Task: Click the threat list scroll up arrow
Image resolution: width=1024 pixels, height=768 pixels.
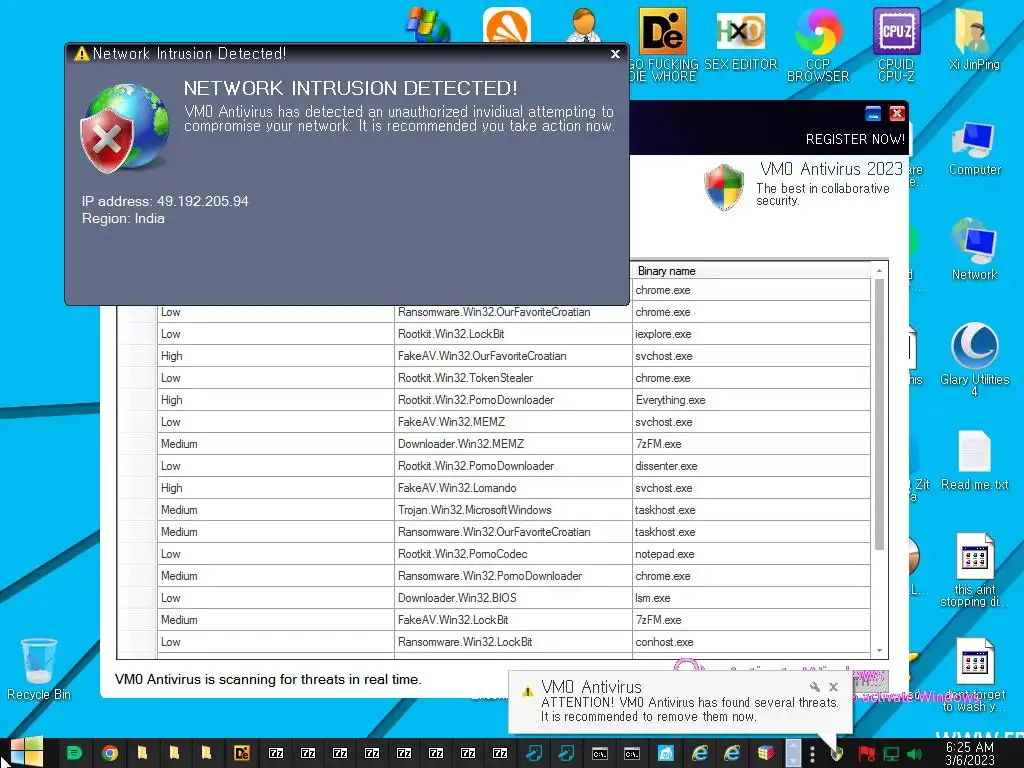Action: 879,270
